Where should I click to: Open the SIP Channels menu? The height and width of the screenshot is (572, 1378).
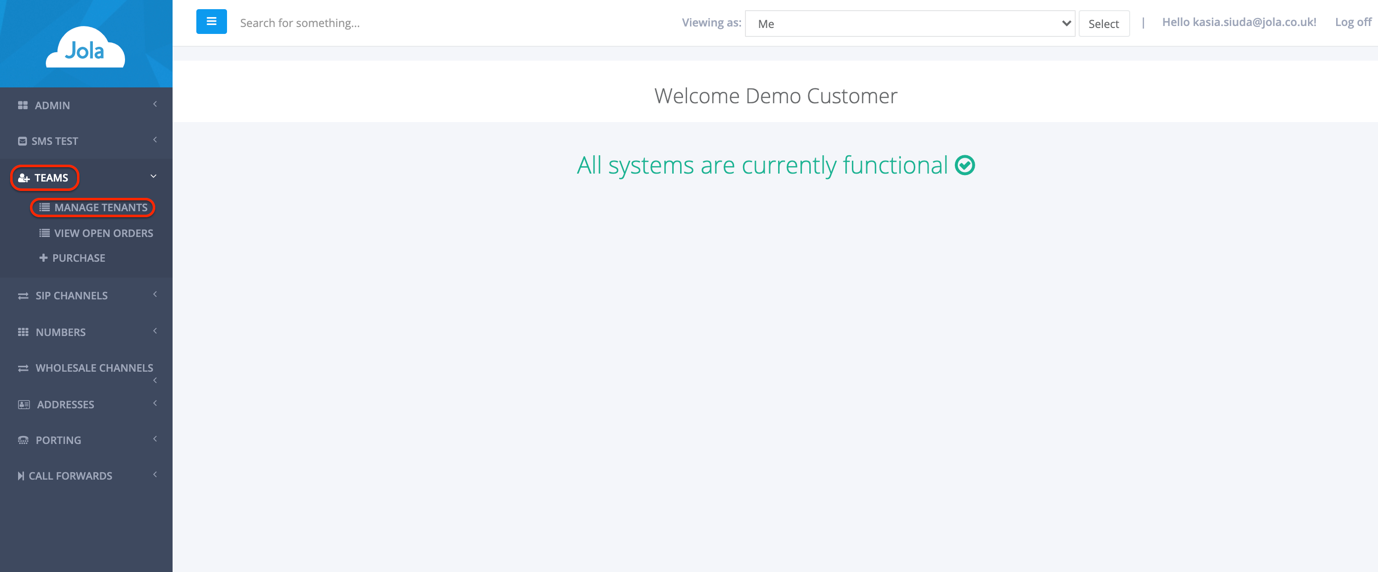point(86,296)
